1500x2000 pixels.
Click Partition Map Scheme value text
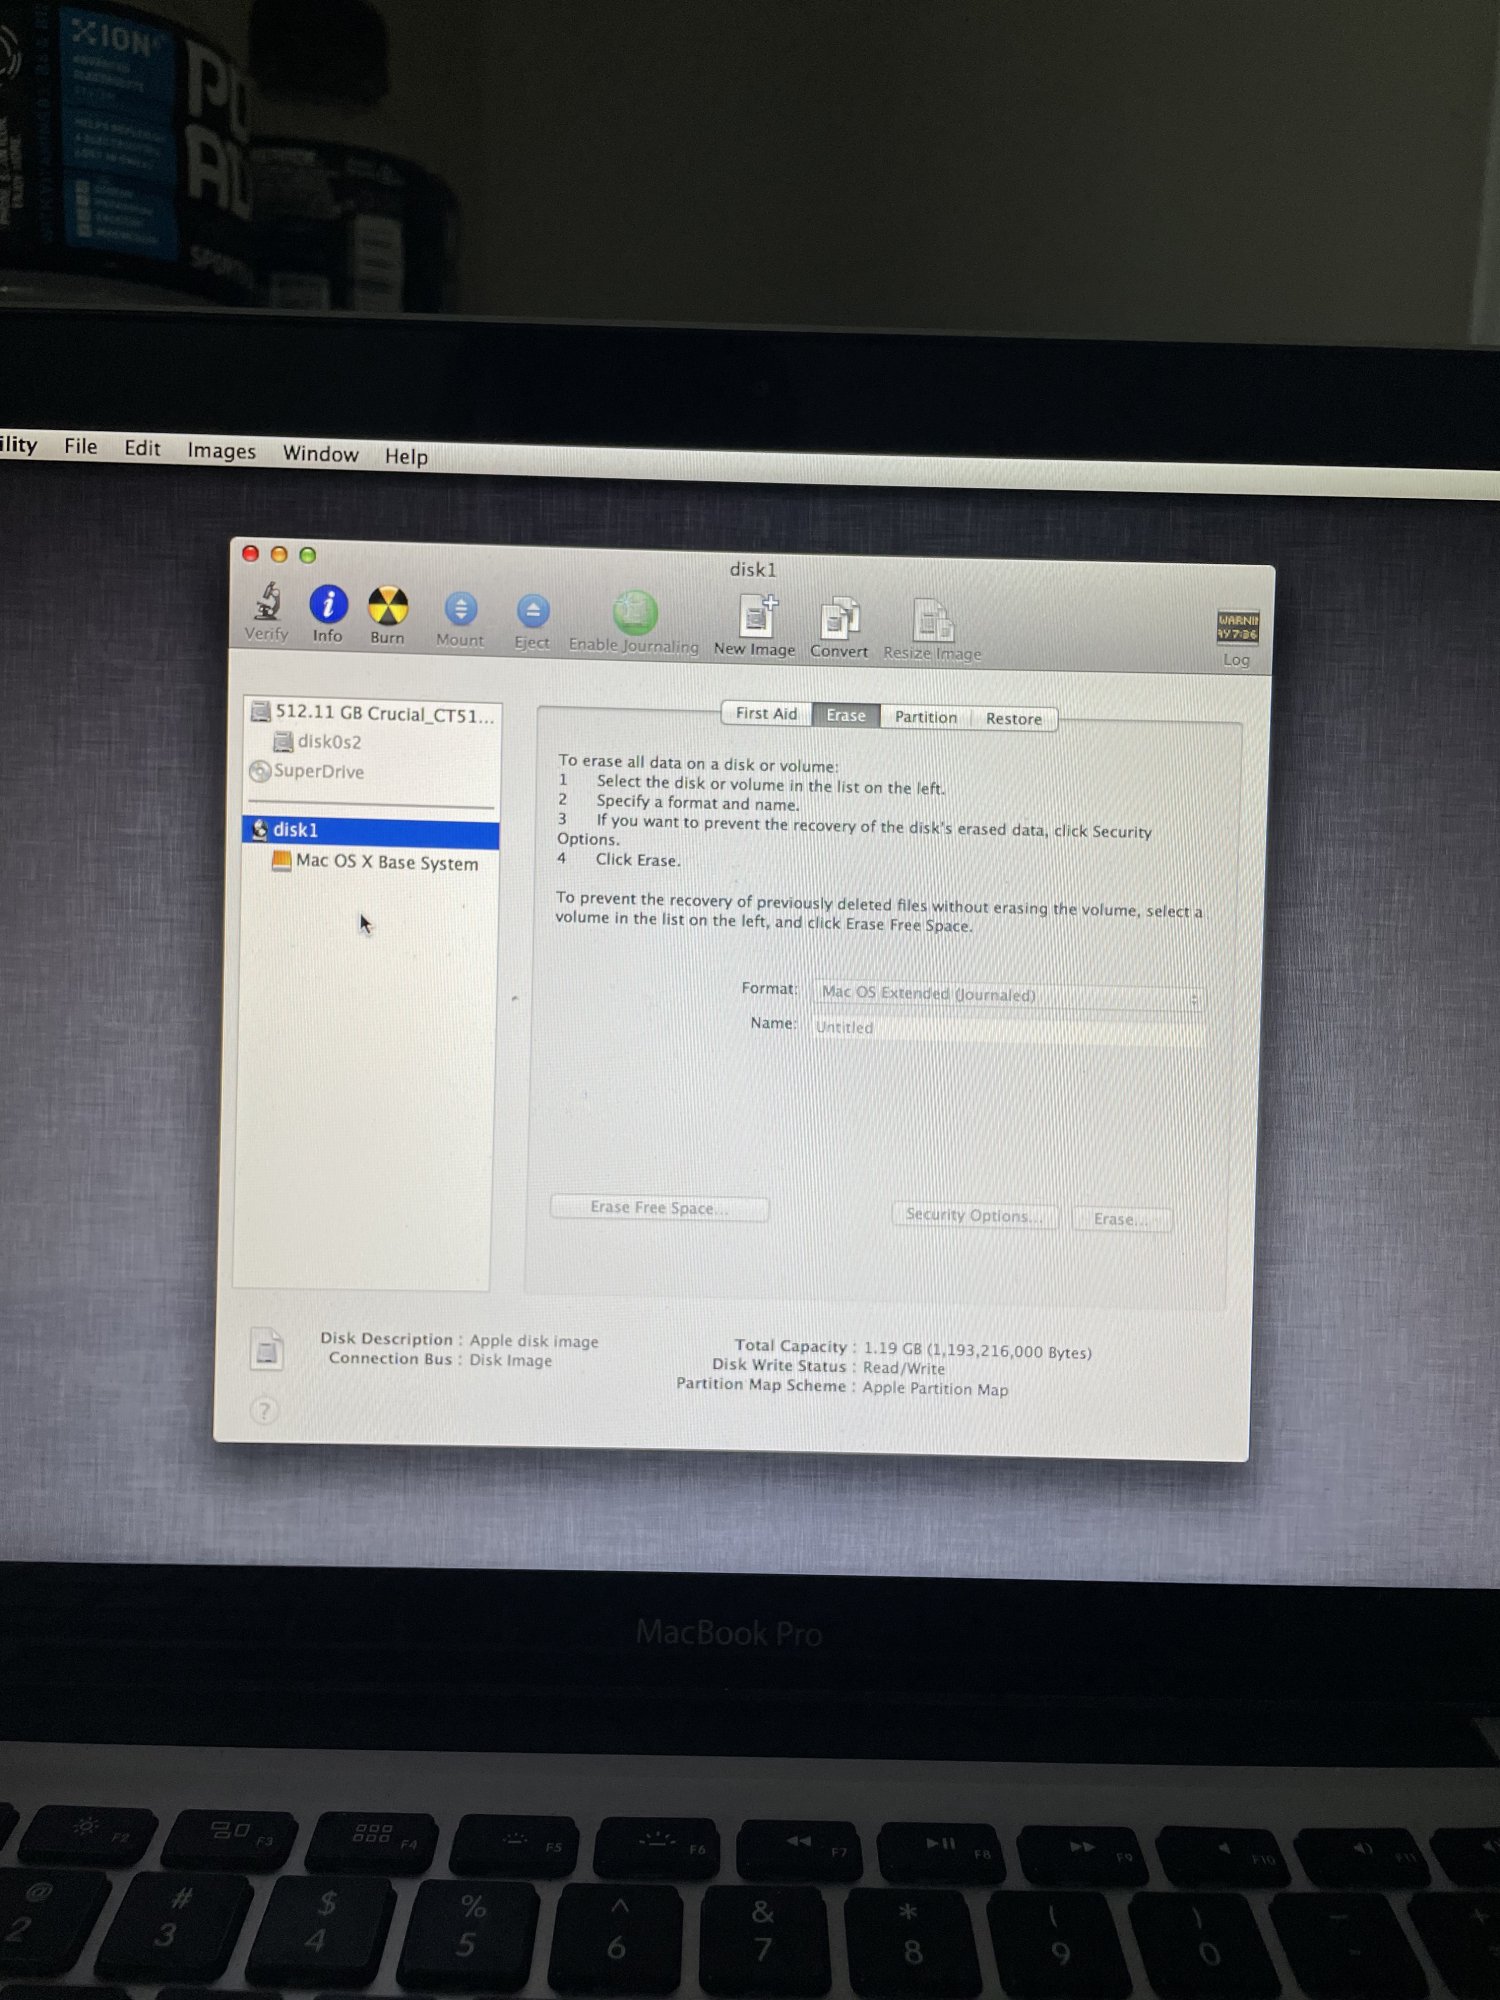(935, 1389)
